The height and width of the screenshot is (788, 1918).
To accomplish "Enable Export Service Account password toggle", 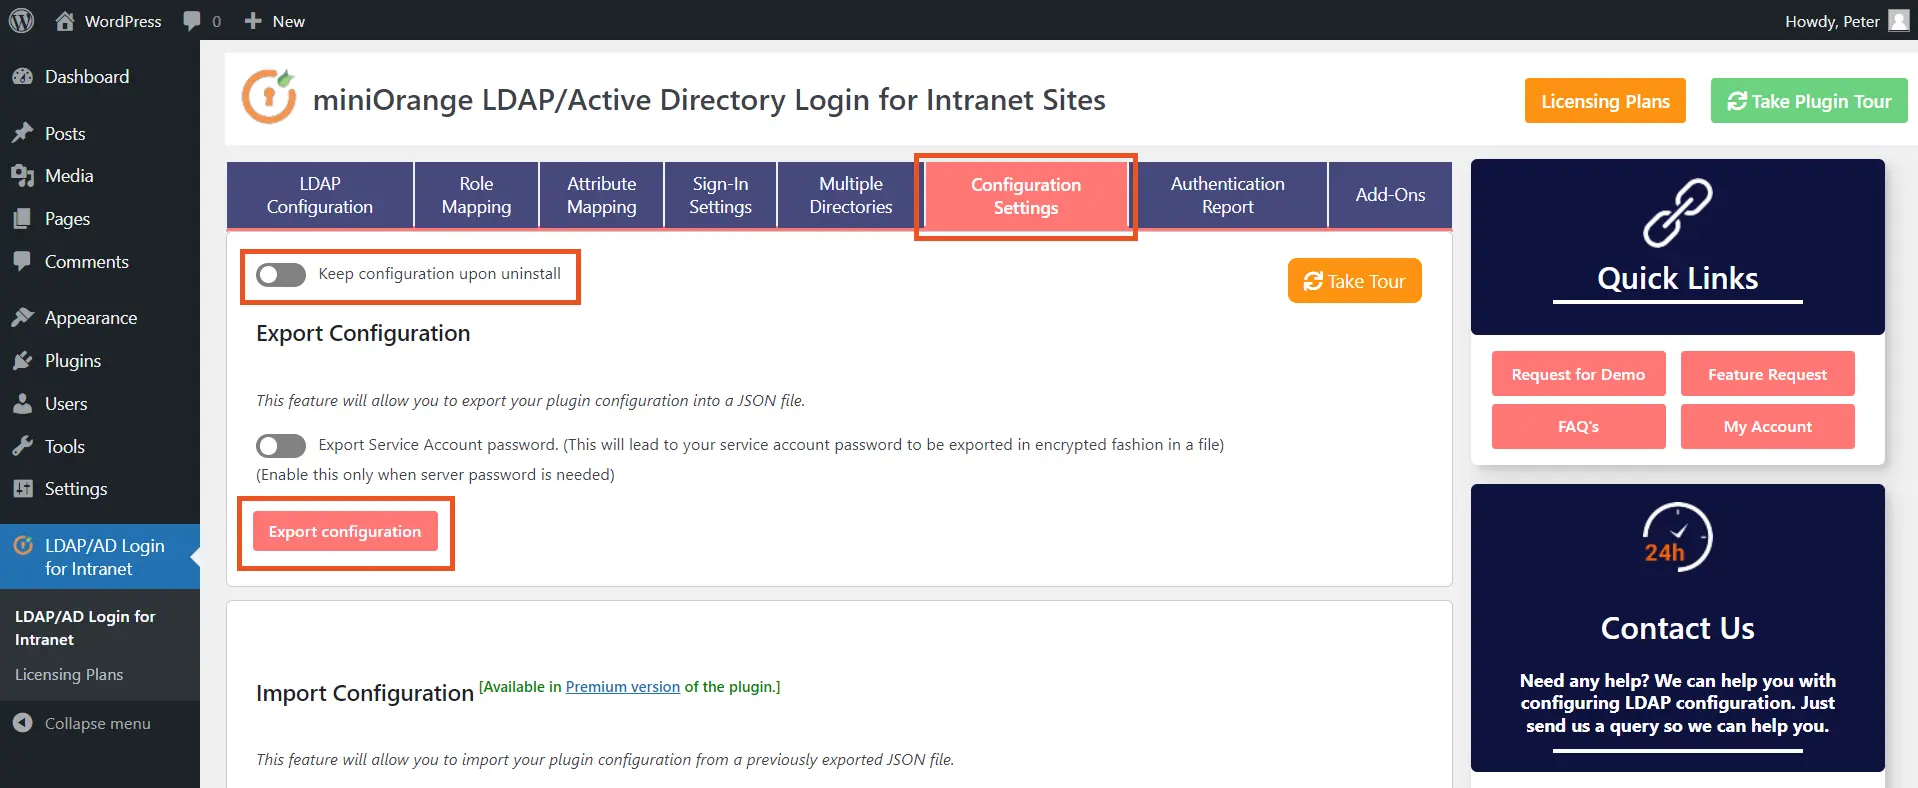I will [x=281, y=446].
